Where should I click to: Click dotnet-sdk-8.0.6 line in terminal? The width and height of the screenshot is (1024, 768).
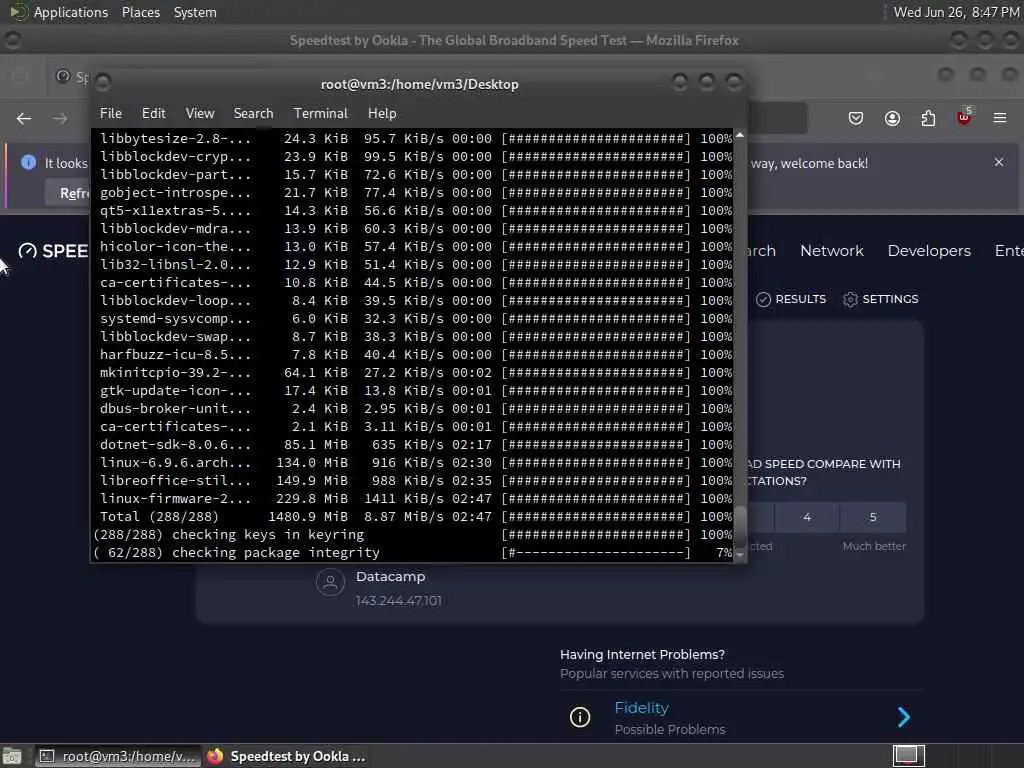tap(416, 445)
